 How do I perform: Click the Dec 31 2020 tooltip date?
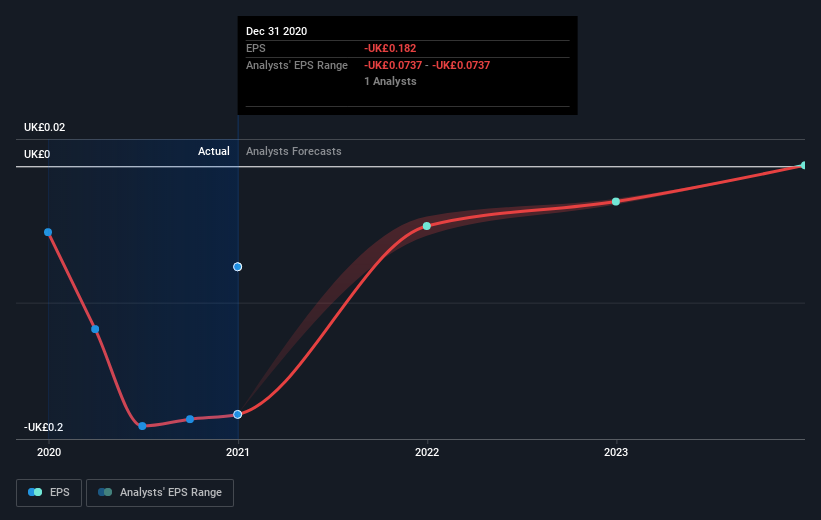[276, 31]
